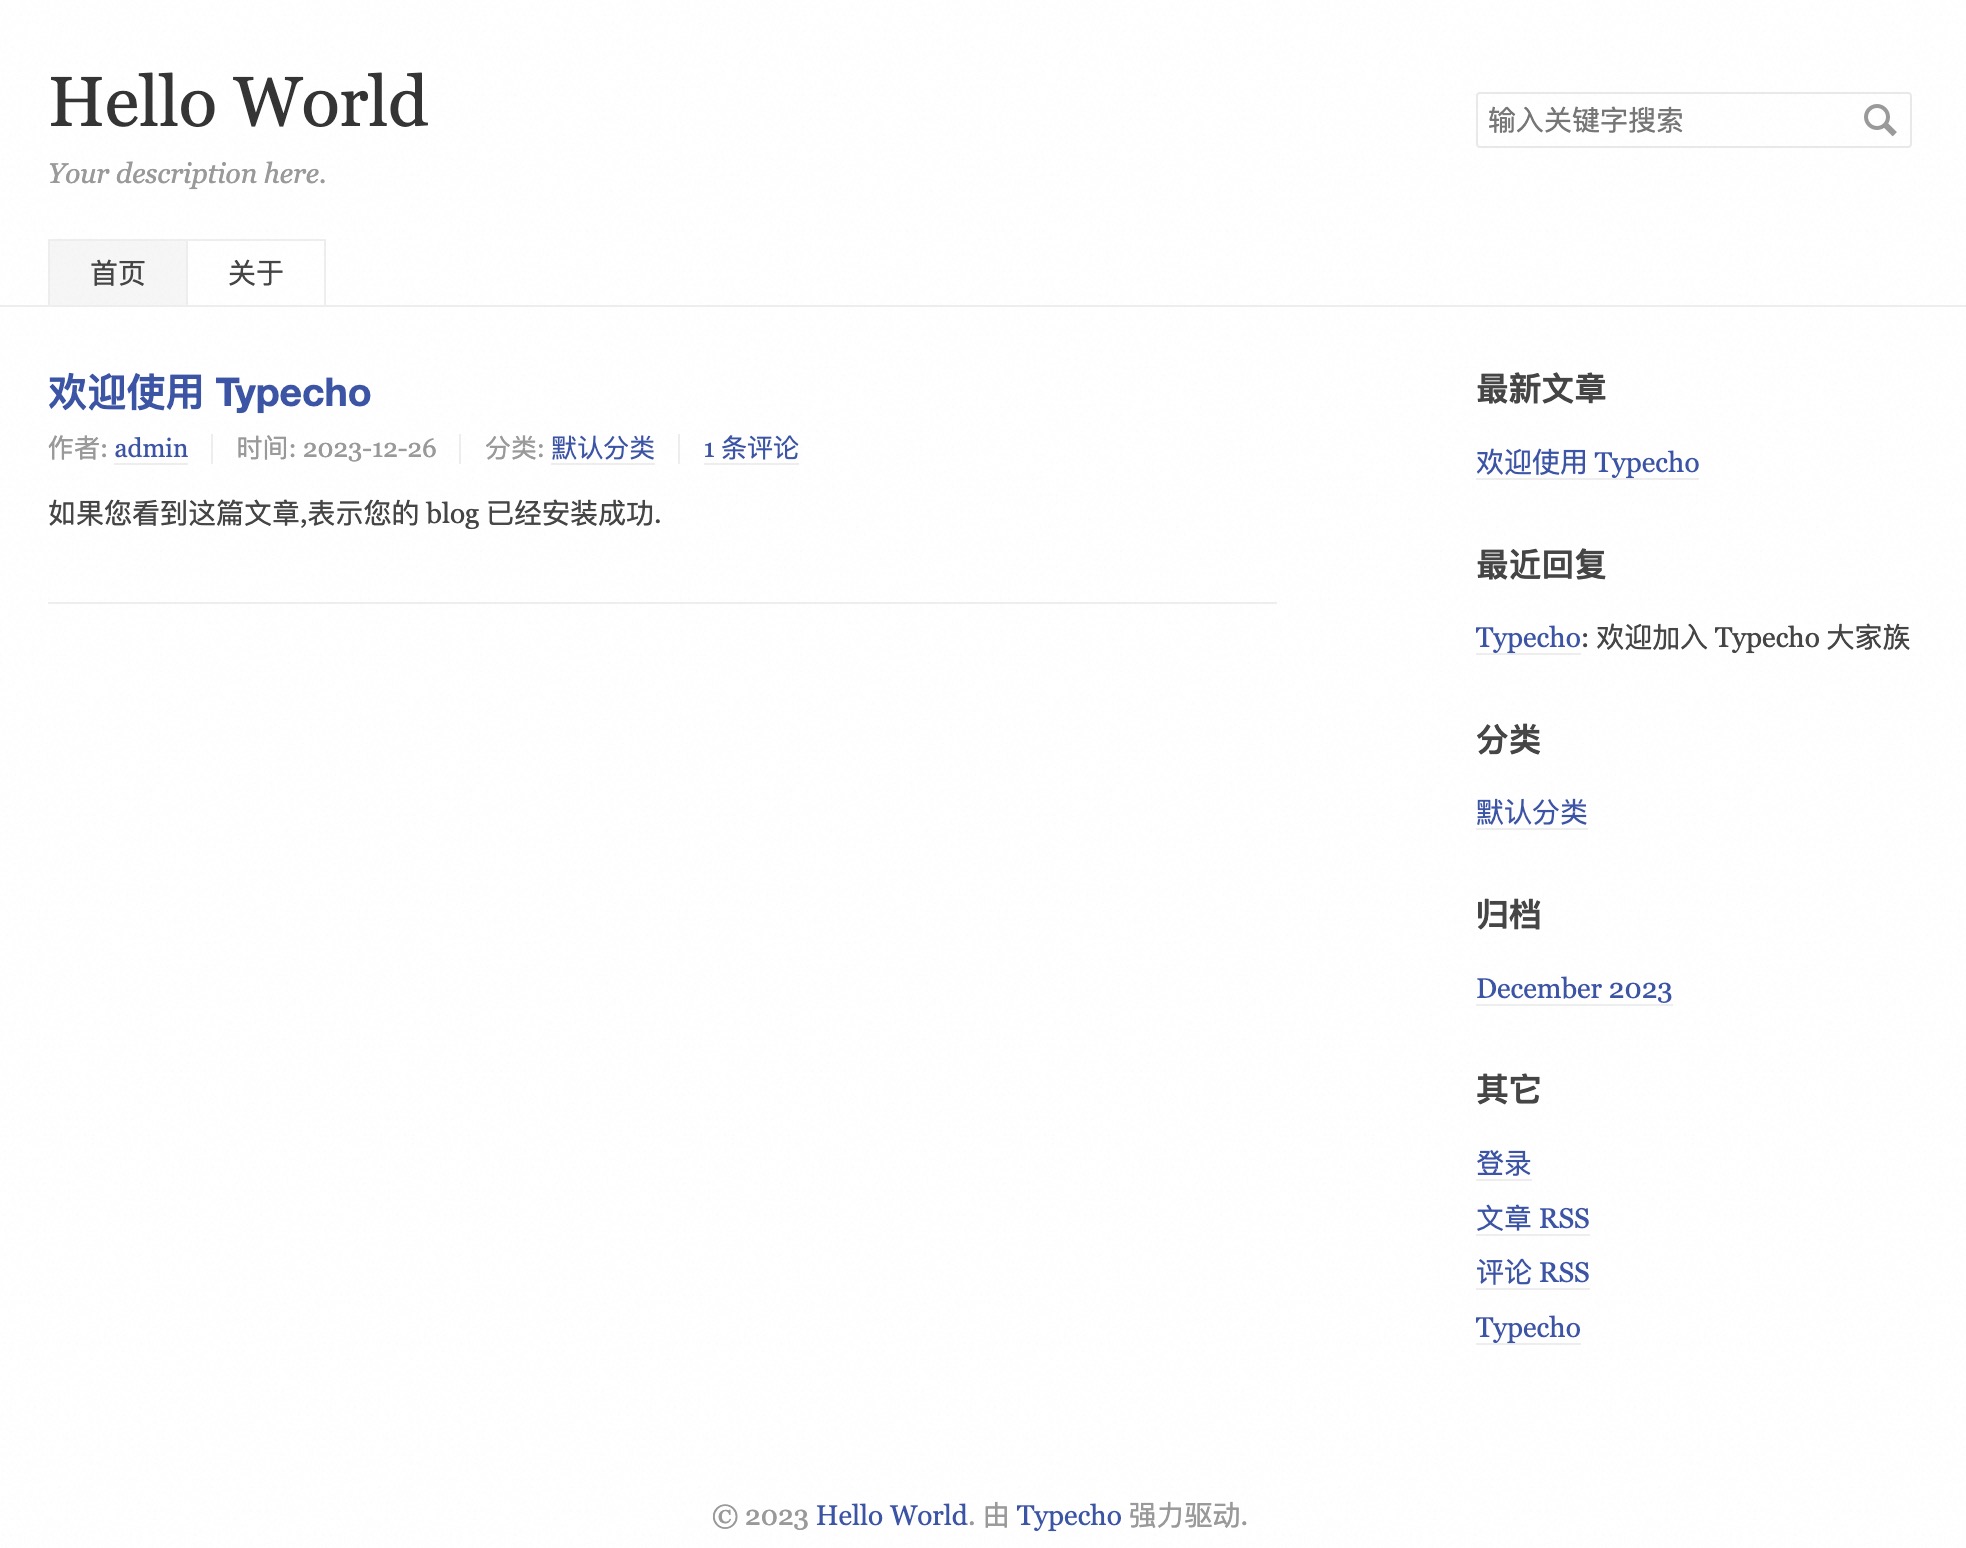
Task: Click the 最新文章 sidebar heading
Action: [1541, 389]
